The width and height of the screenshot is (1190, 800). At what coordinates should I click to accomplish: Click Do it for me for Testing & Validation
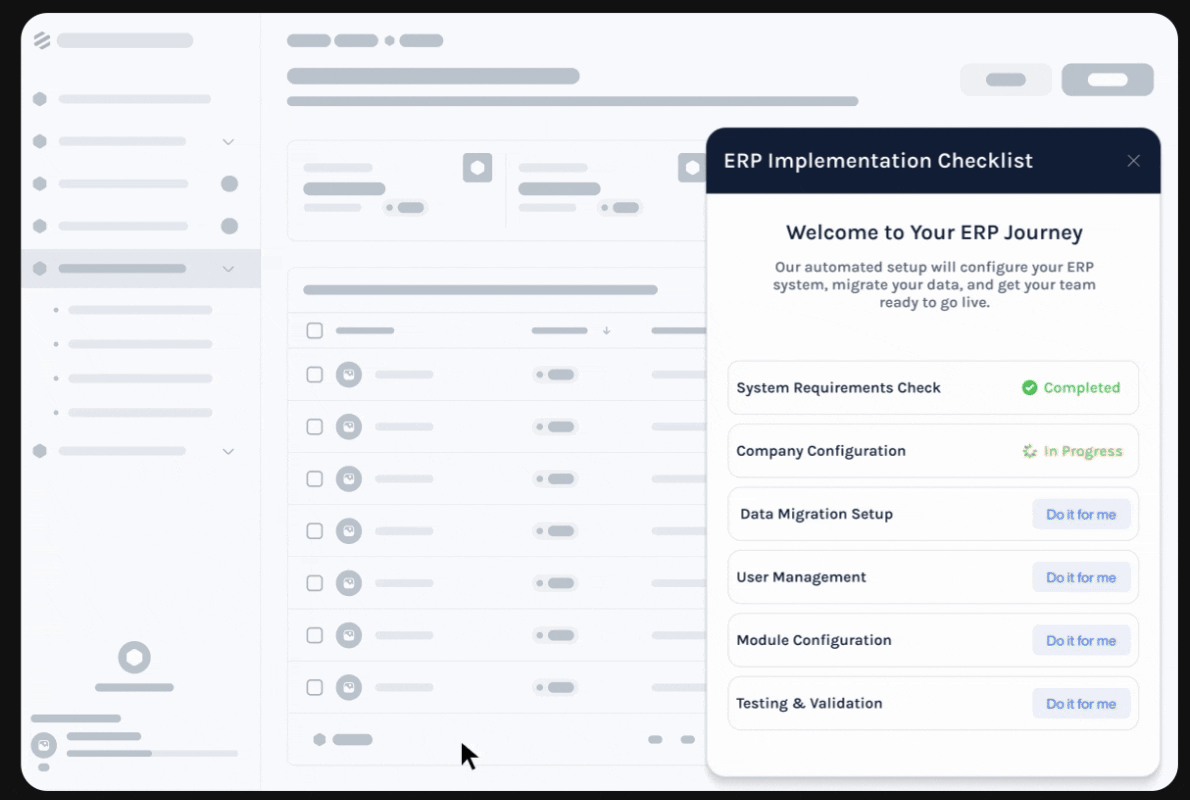pos(1081,704)
